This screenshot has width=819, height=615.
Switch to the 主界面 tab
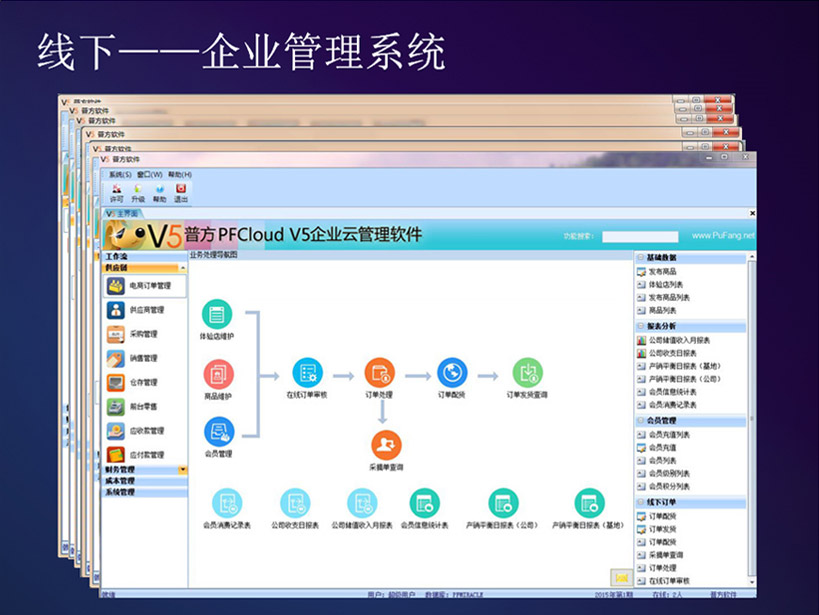[x=126, y=213]
